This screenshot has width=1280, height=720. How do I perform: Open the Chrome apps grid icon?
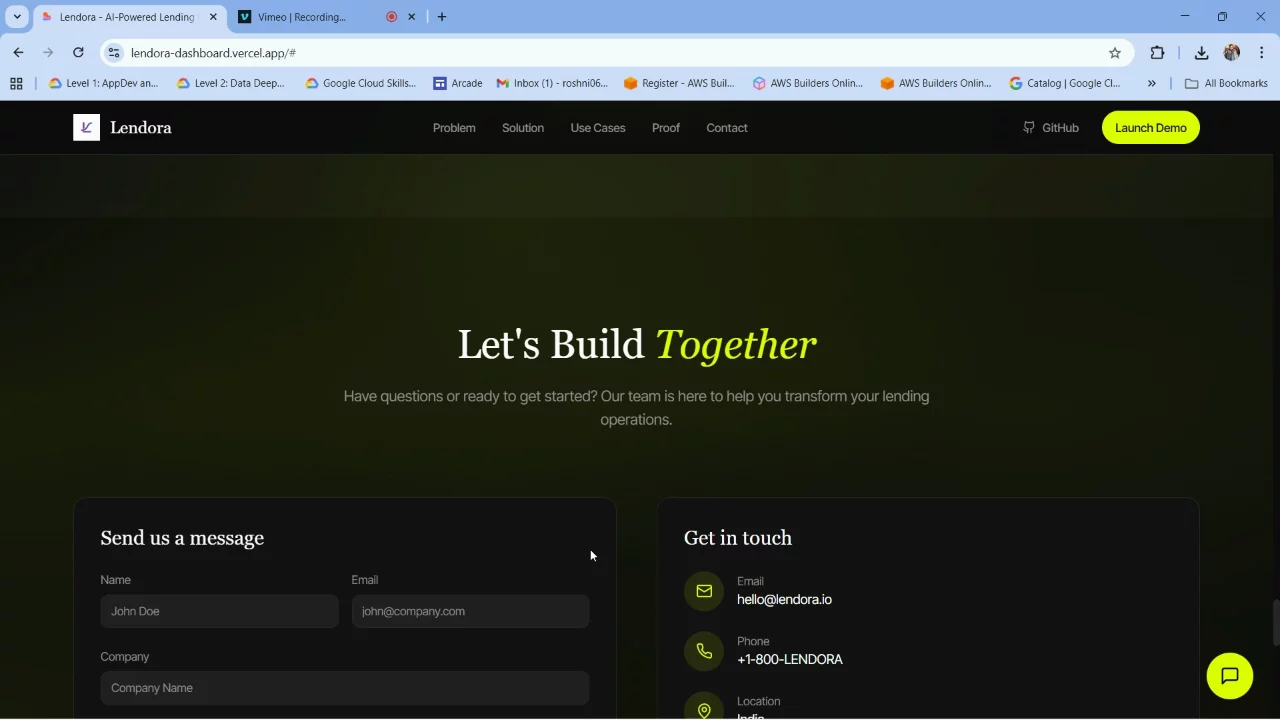pyautogui.click(x=16, y=84)
